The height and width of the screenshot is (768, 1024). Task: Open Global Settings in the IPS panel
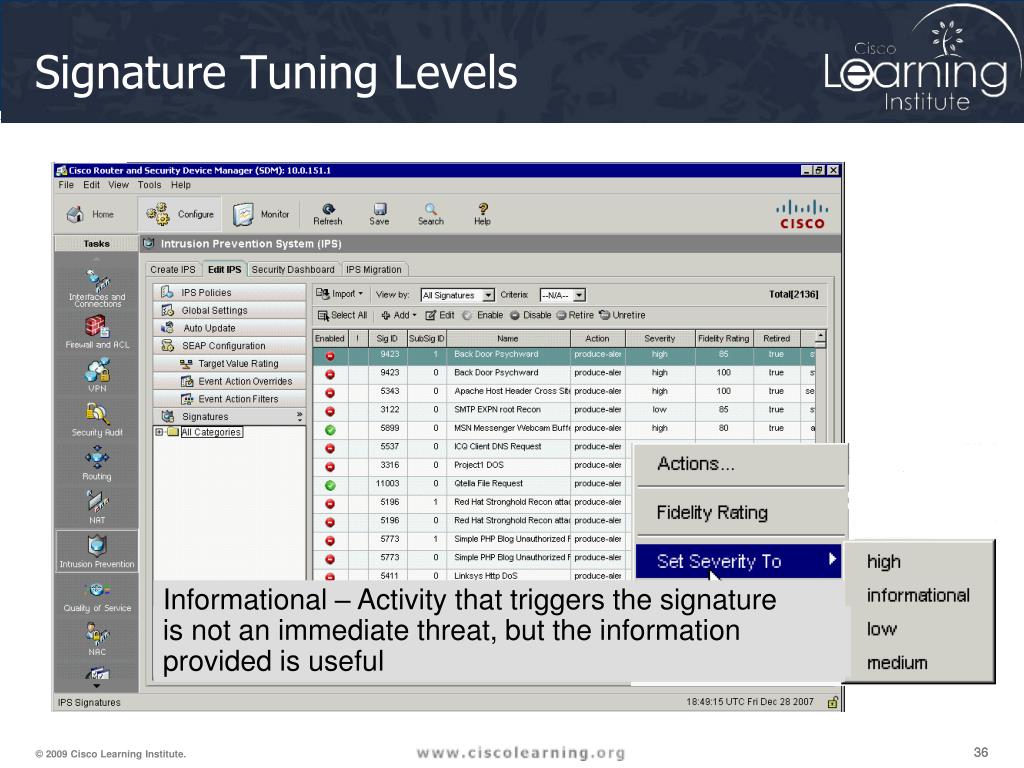(229, 310)
